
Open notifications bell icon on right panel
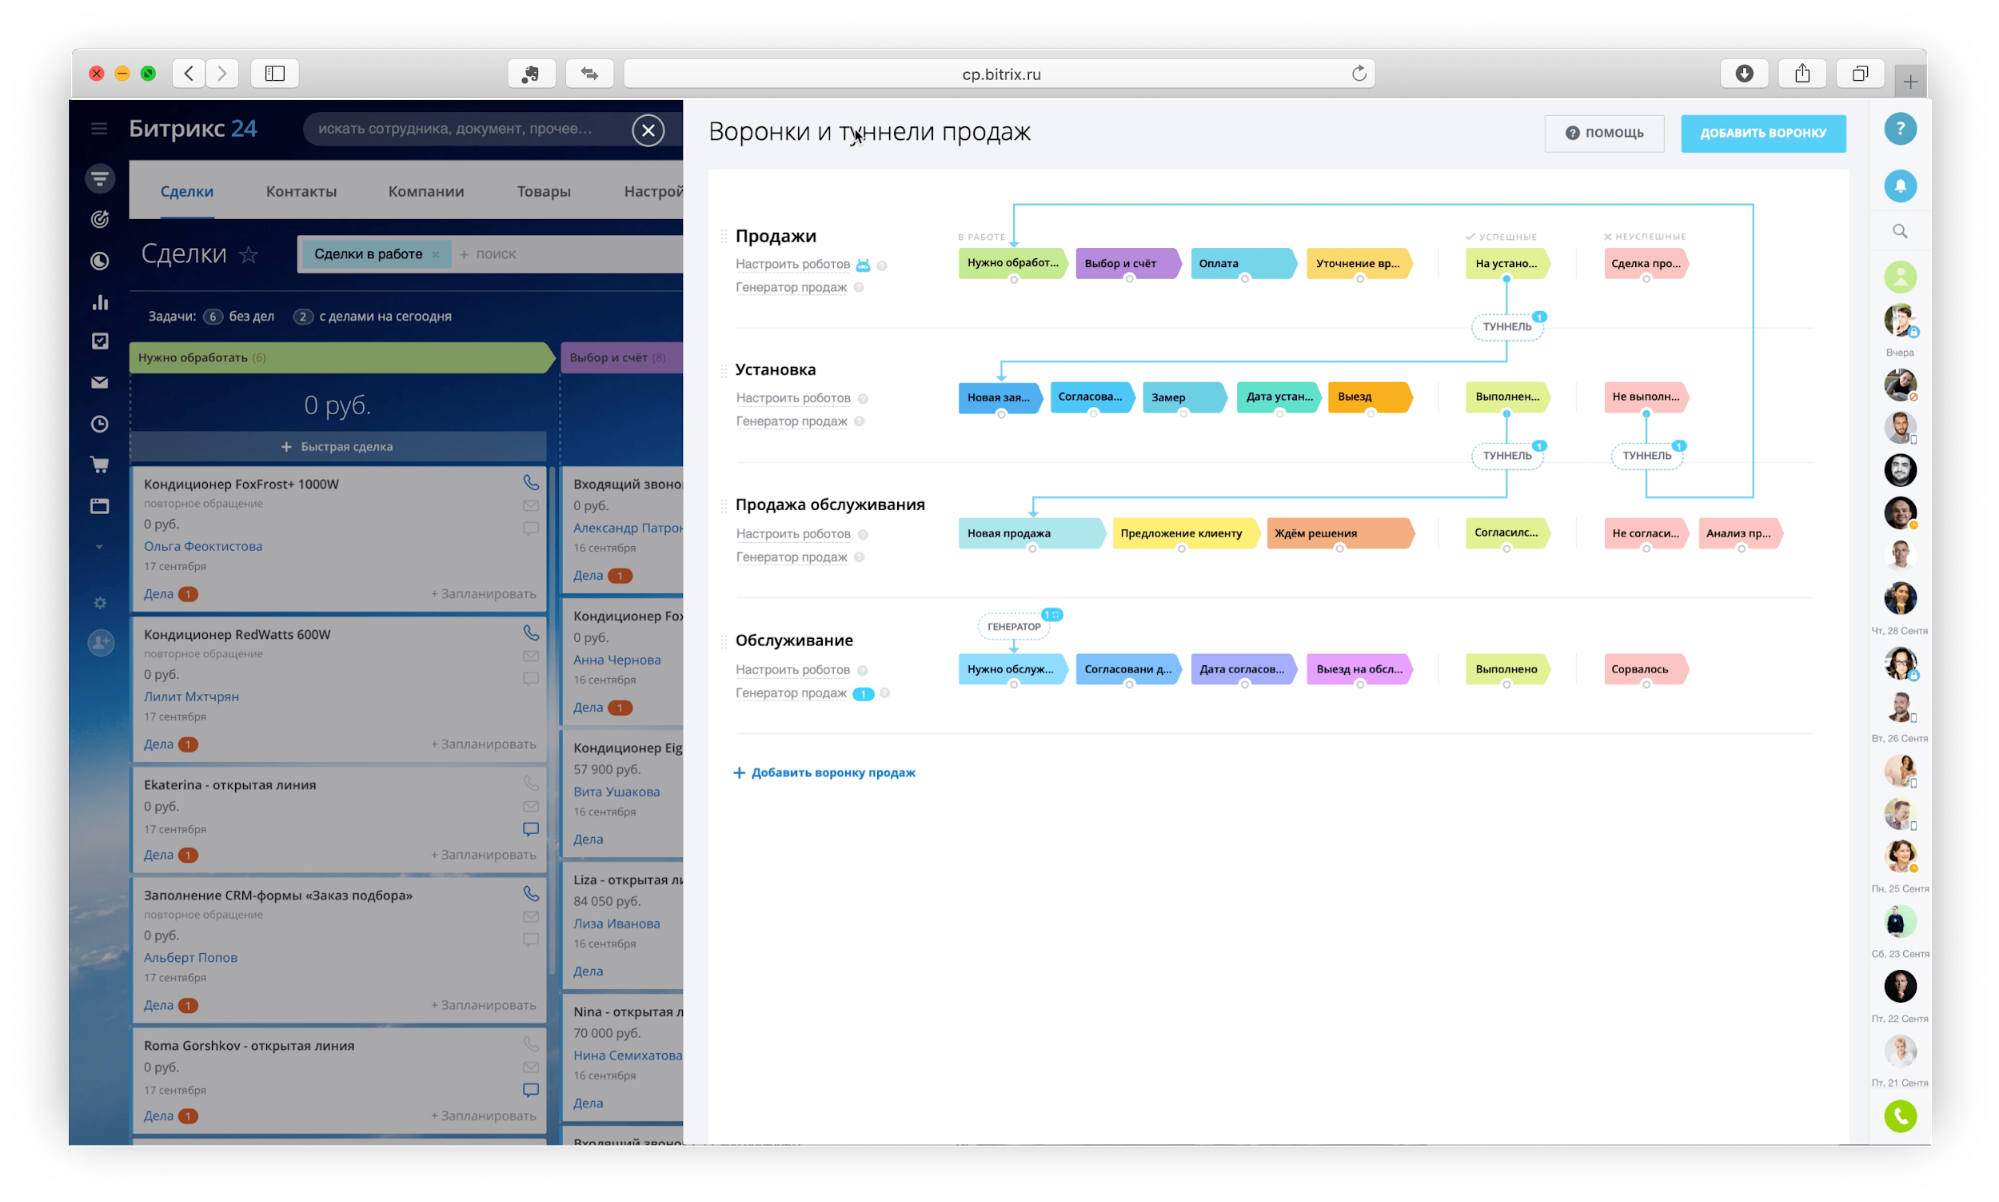click(1900, 186)
